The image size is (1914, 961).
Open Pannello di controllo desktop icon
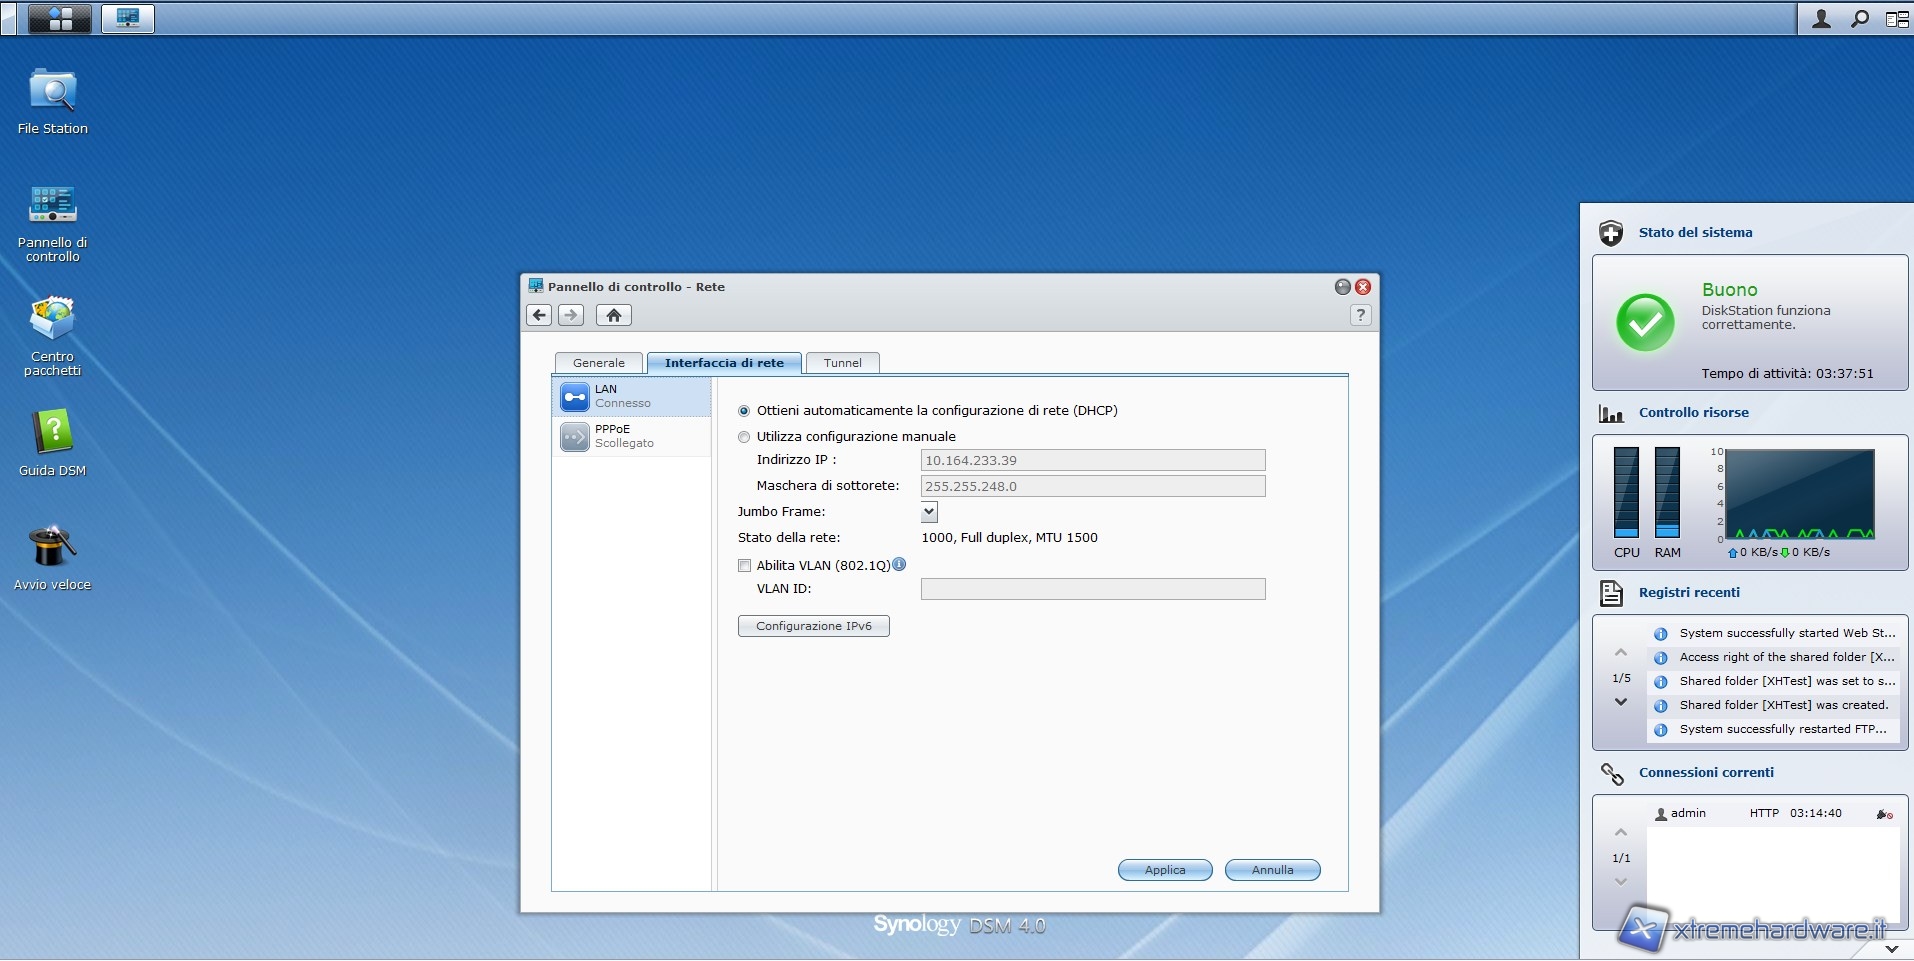point(52,206)
